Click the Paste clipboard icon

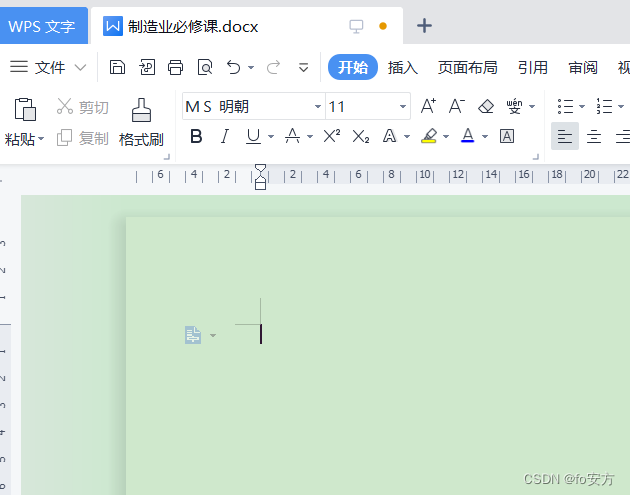(25, 109)
